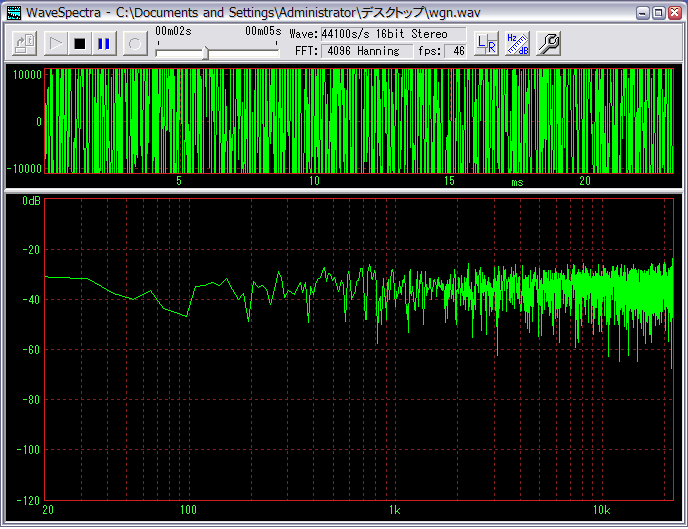The image size is (688, 529).
Task: Click the 10k frequency axis label
Action: (x=601, y=510)
